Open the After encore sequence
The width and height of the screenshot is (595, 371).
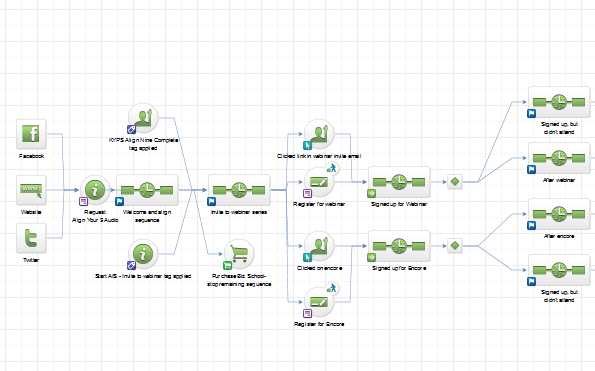[x=559, y=214]
